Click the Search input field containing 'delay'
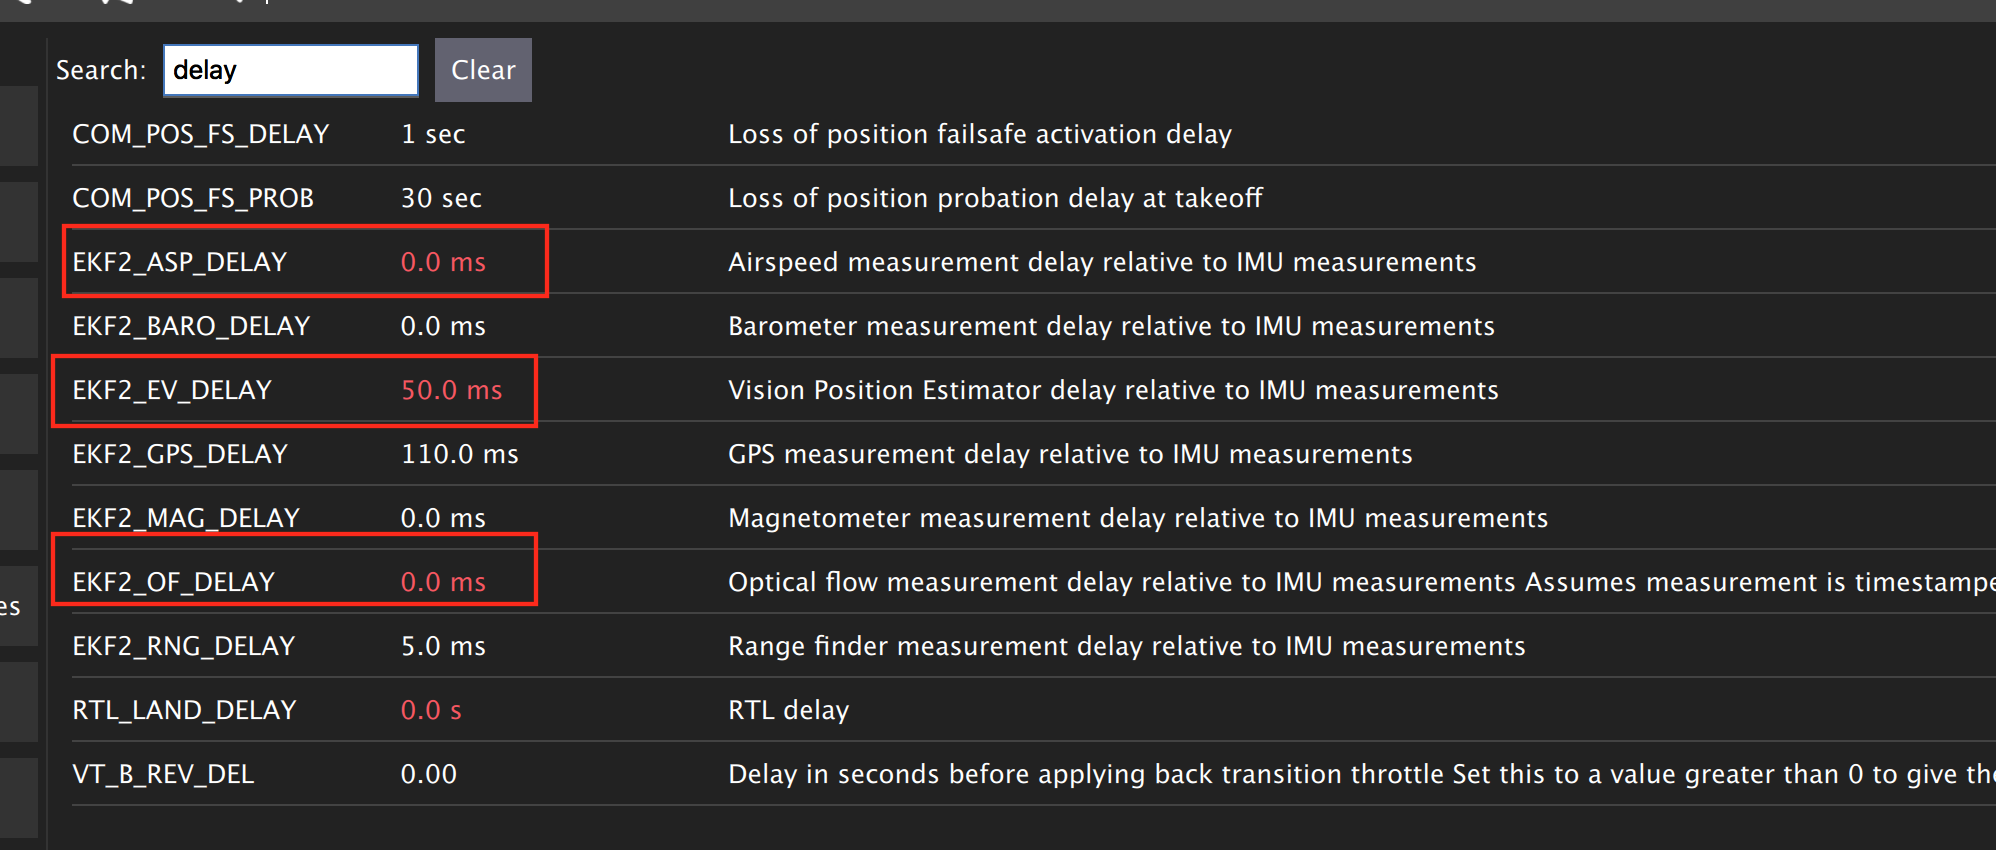This screenshot has height=850, width=1996. click(x=291, y=70)
